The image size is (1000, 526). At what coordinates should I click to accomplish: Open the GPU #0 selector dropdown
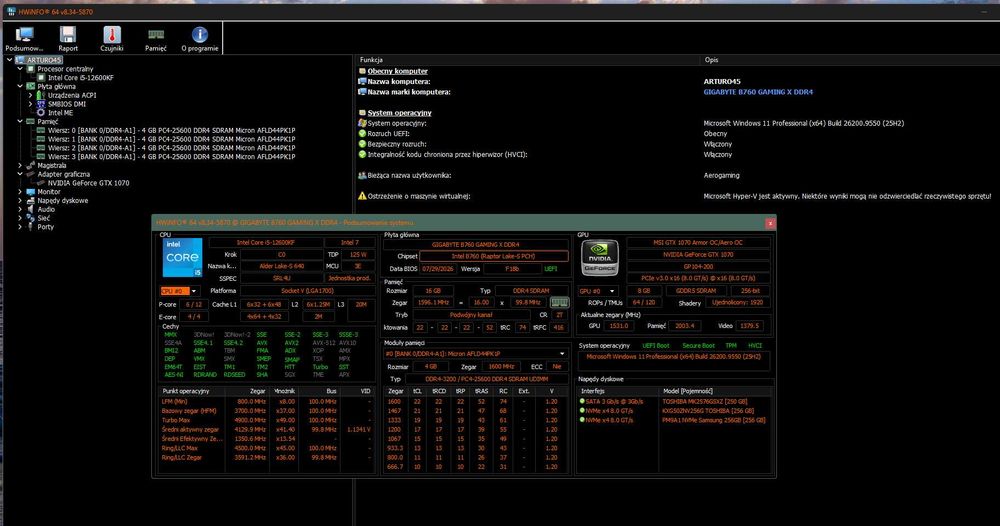pyautogui.click(x=597, y=291)
